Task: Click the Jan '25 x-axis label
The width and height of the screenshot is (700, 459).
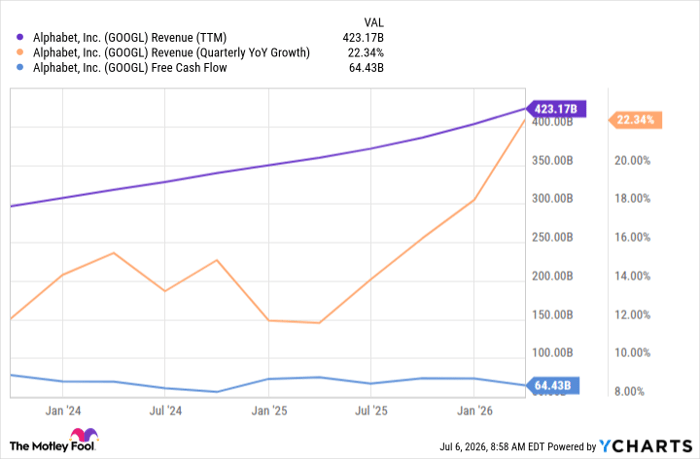Action: [x=269, y=411]
